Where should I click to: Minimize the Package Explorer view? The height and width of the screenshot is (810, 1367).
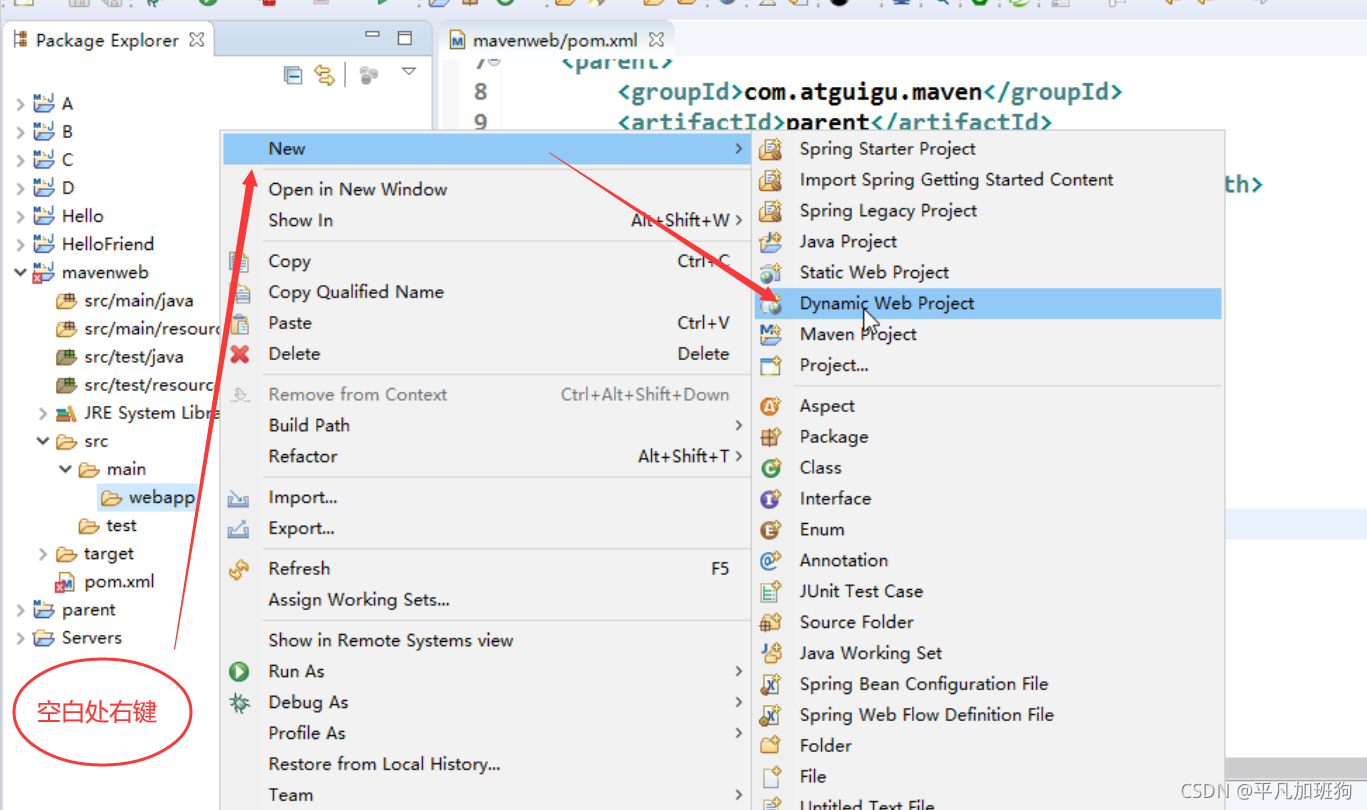[372, 37]
